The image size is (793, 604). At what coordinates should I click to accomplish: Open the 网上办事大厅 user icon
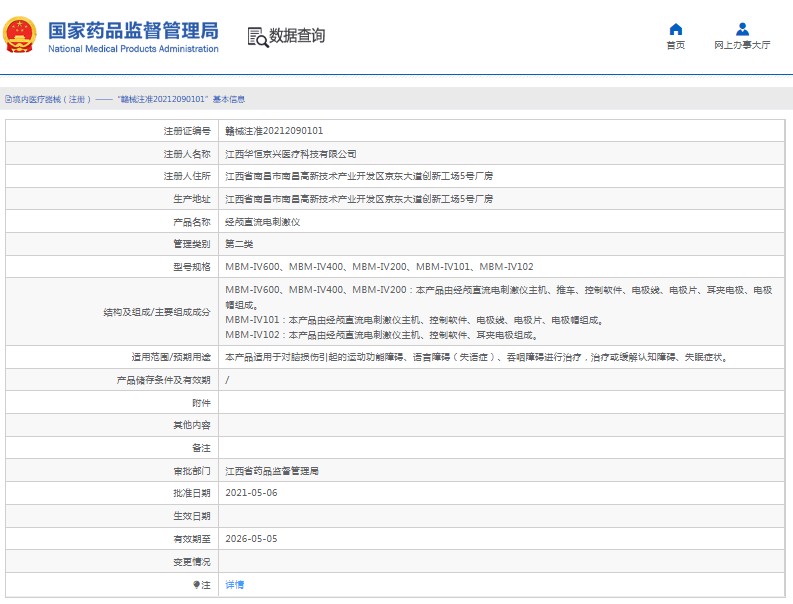coord(742,29)
